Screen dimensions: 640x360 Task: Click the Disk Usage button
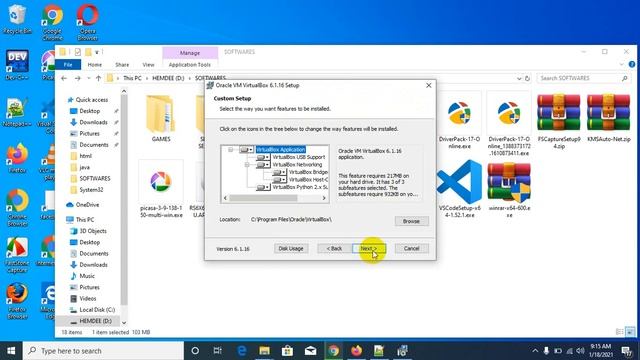(291, 248)
